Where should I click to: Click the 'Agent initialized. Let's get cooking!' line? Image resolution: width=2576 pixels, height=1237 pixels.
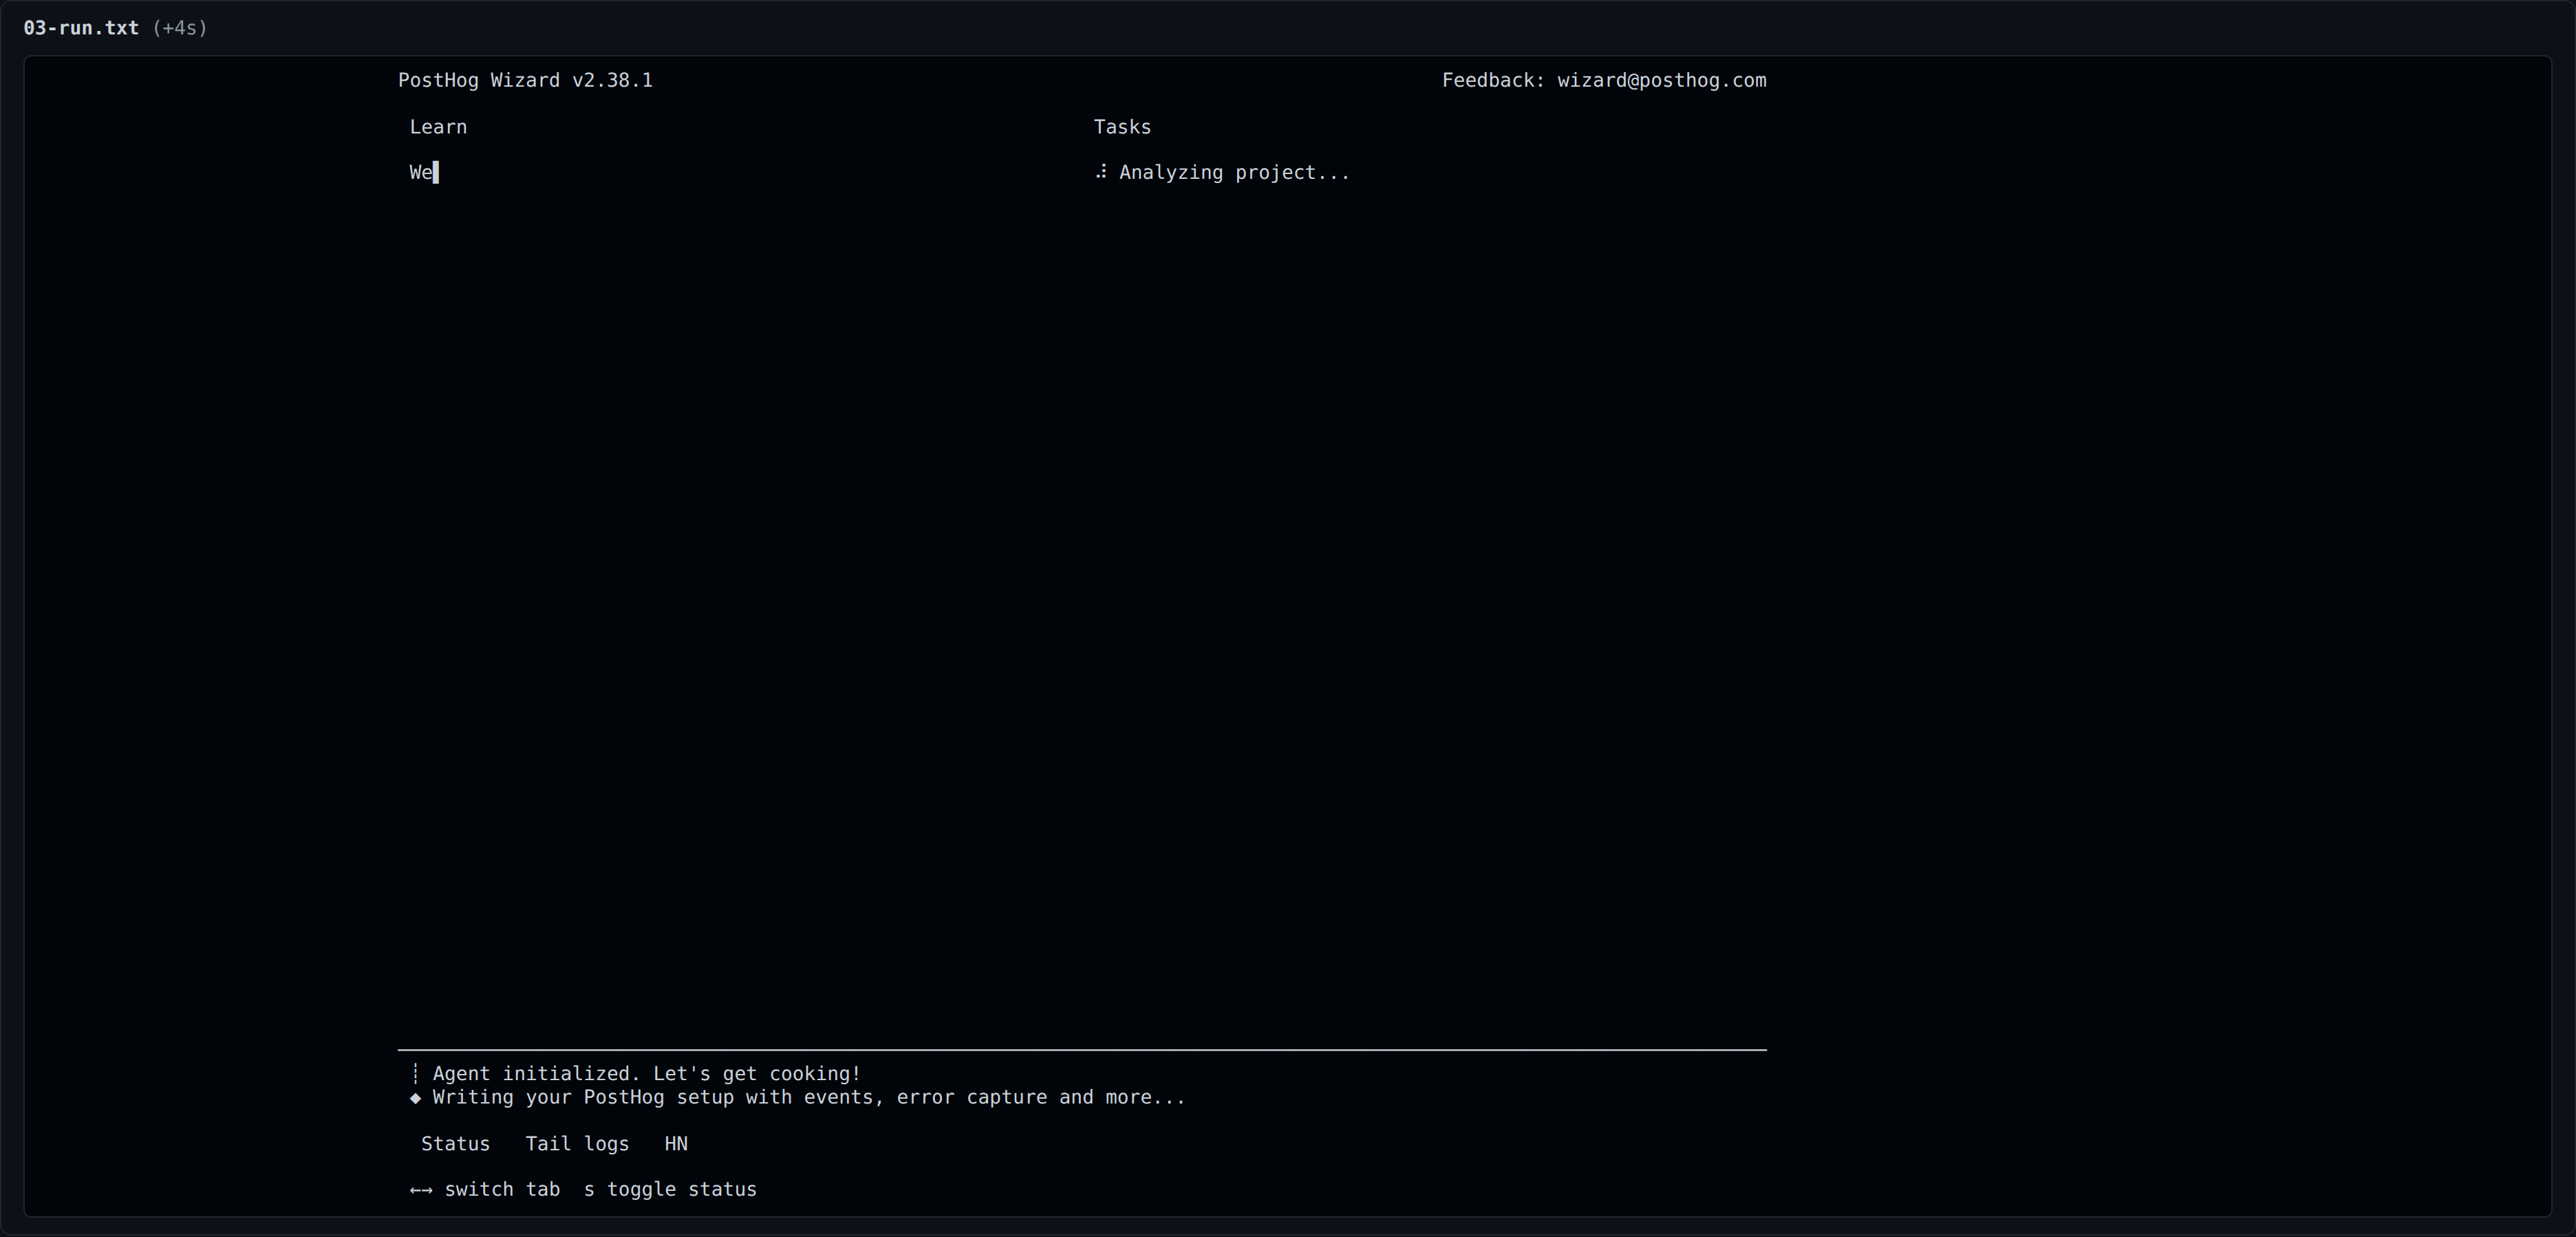coord(646,1073)
